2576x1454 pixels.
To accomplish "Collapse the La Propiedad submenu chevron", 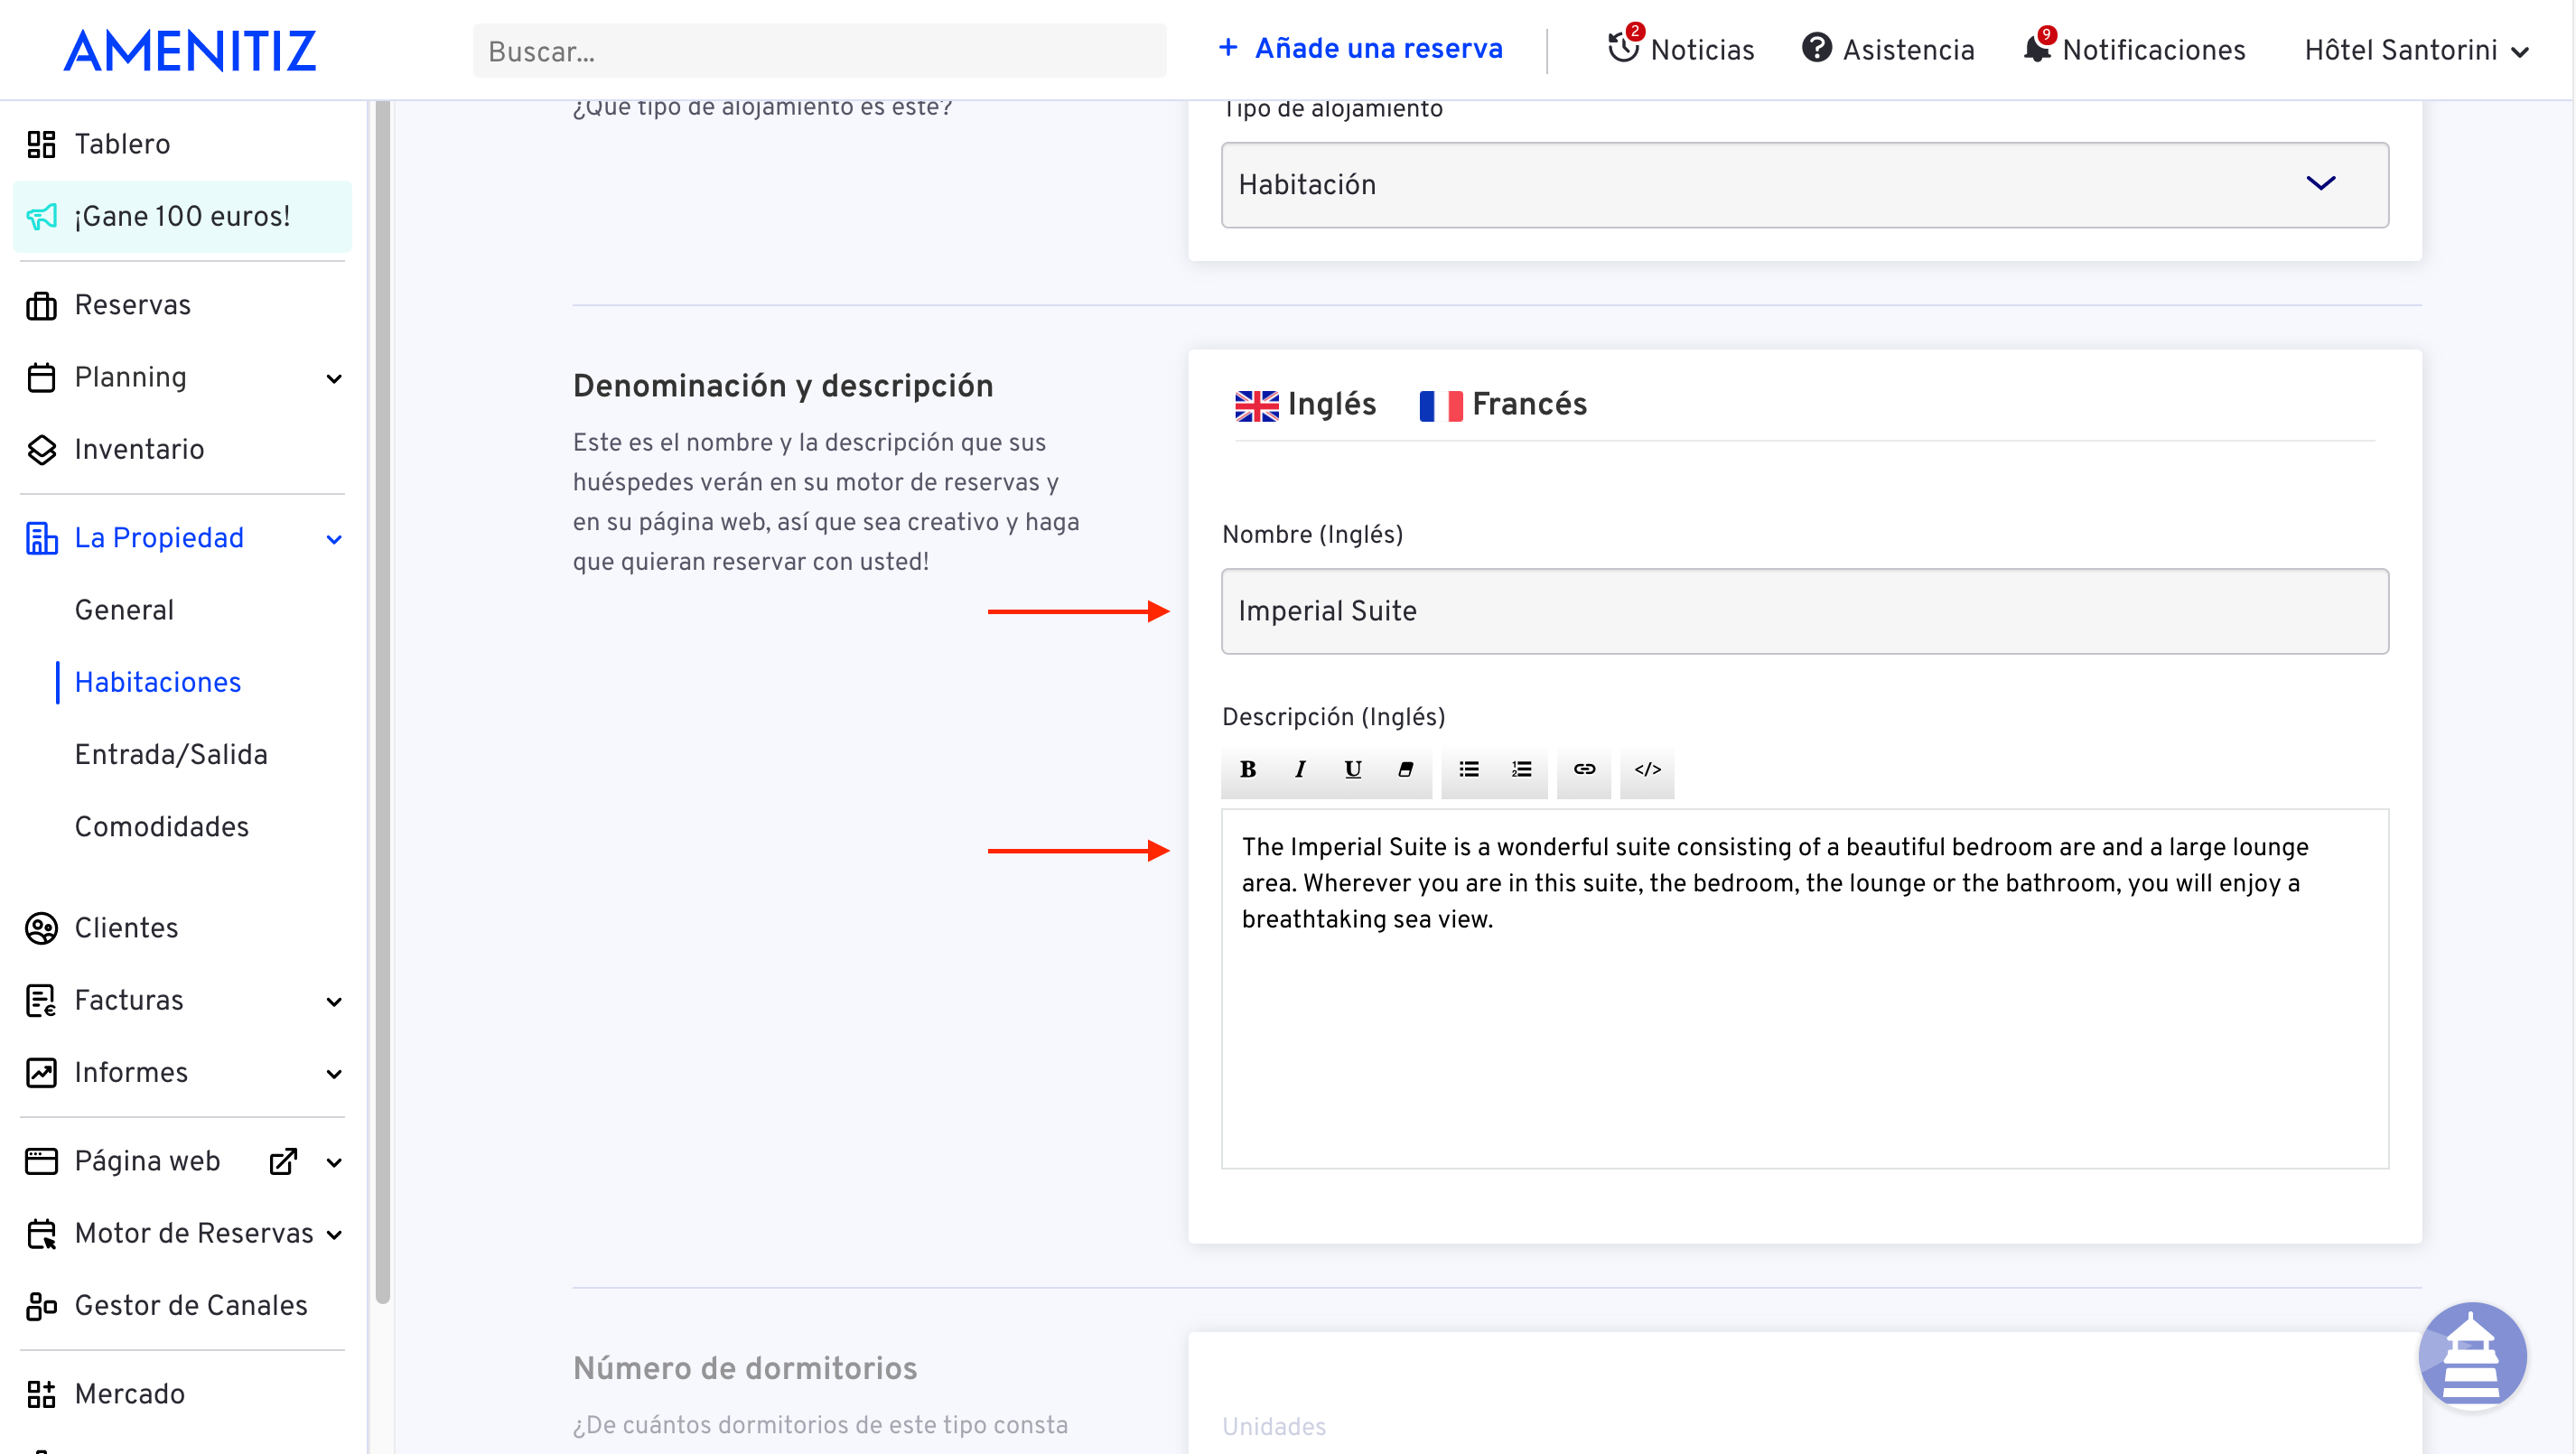I will coord(334,540).
